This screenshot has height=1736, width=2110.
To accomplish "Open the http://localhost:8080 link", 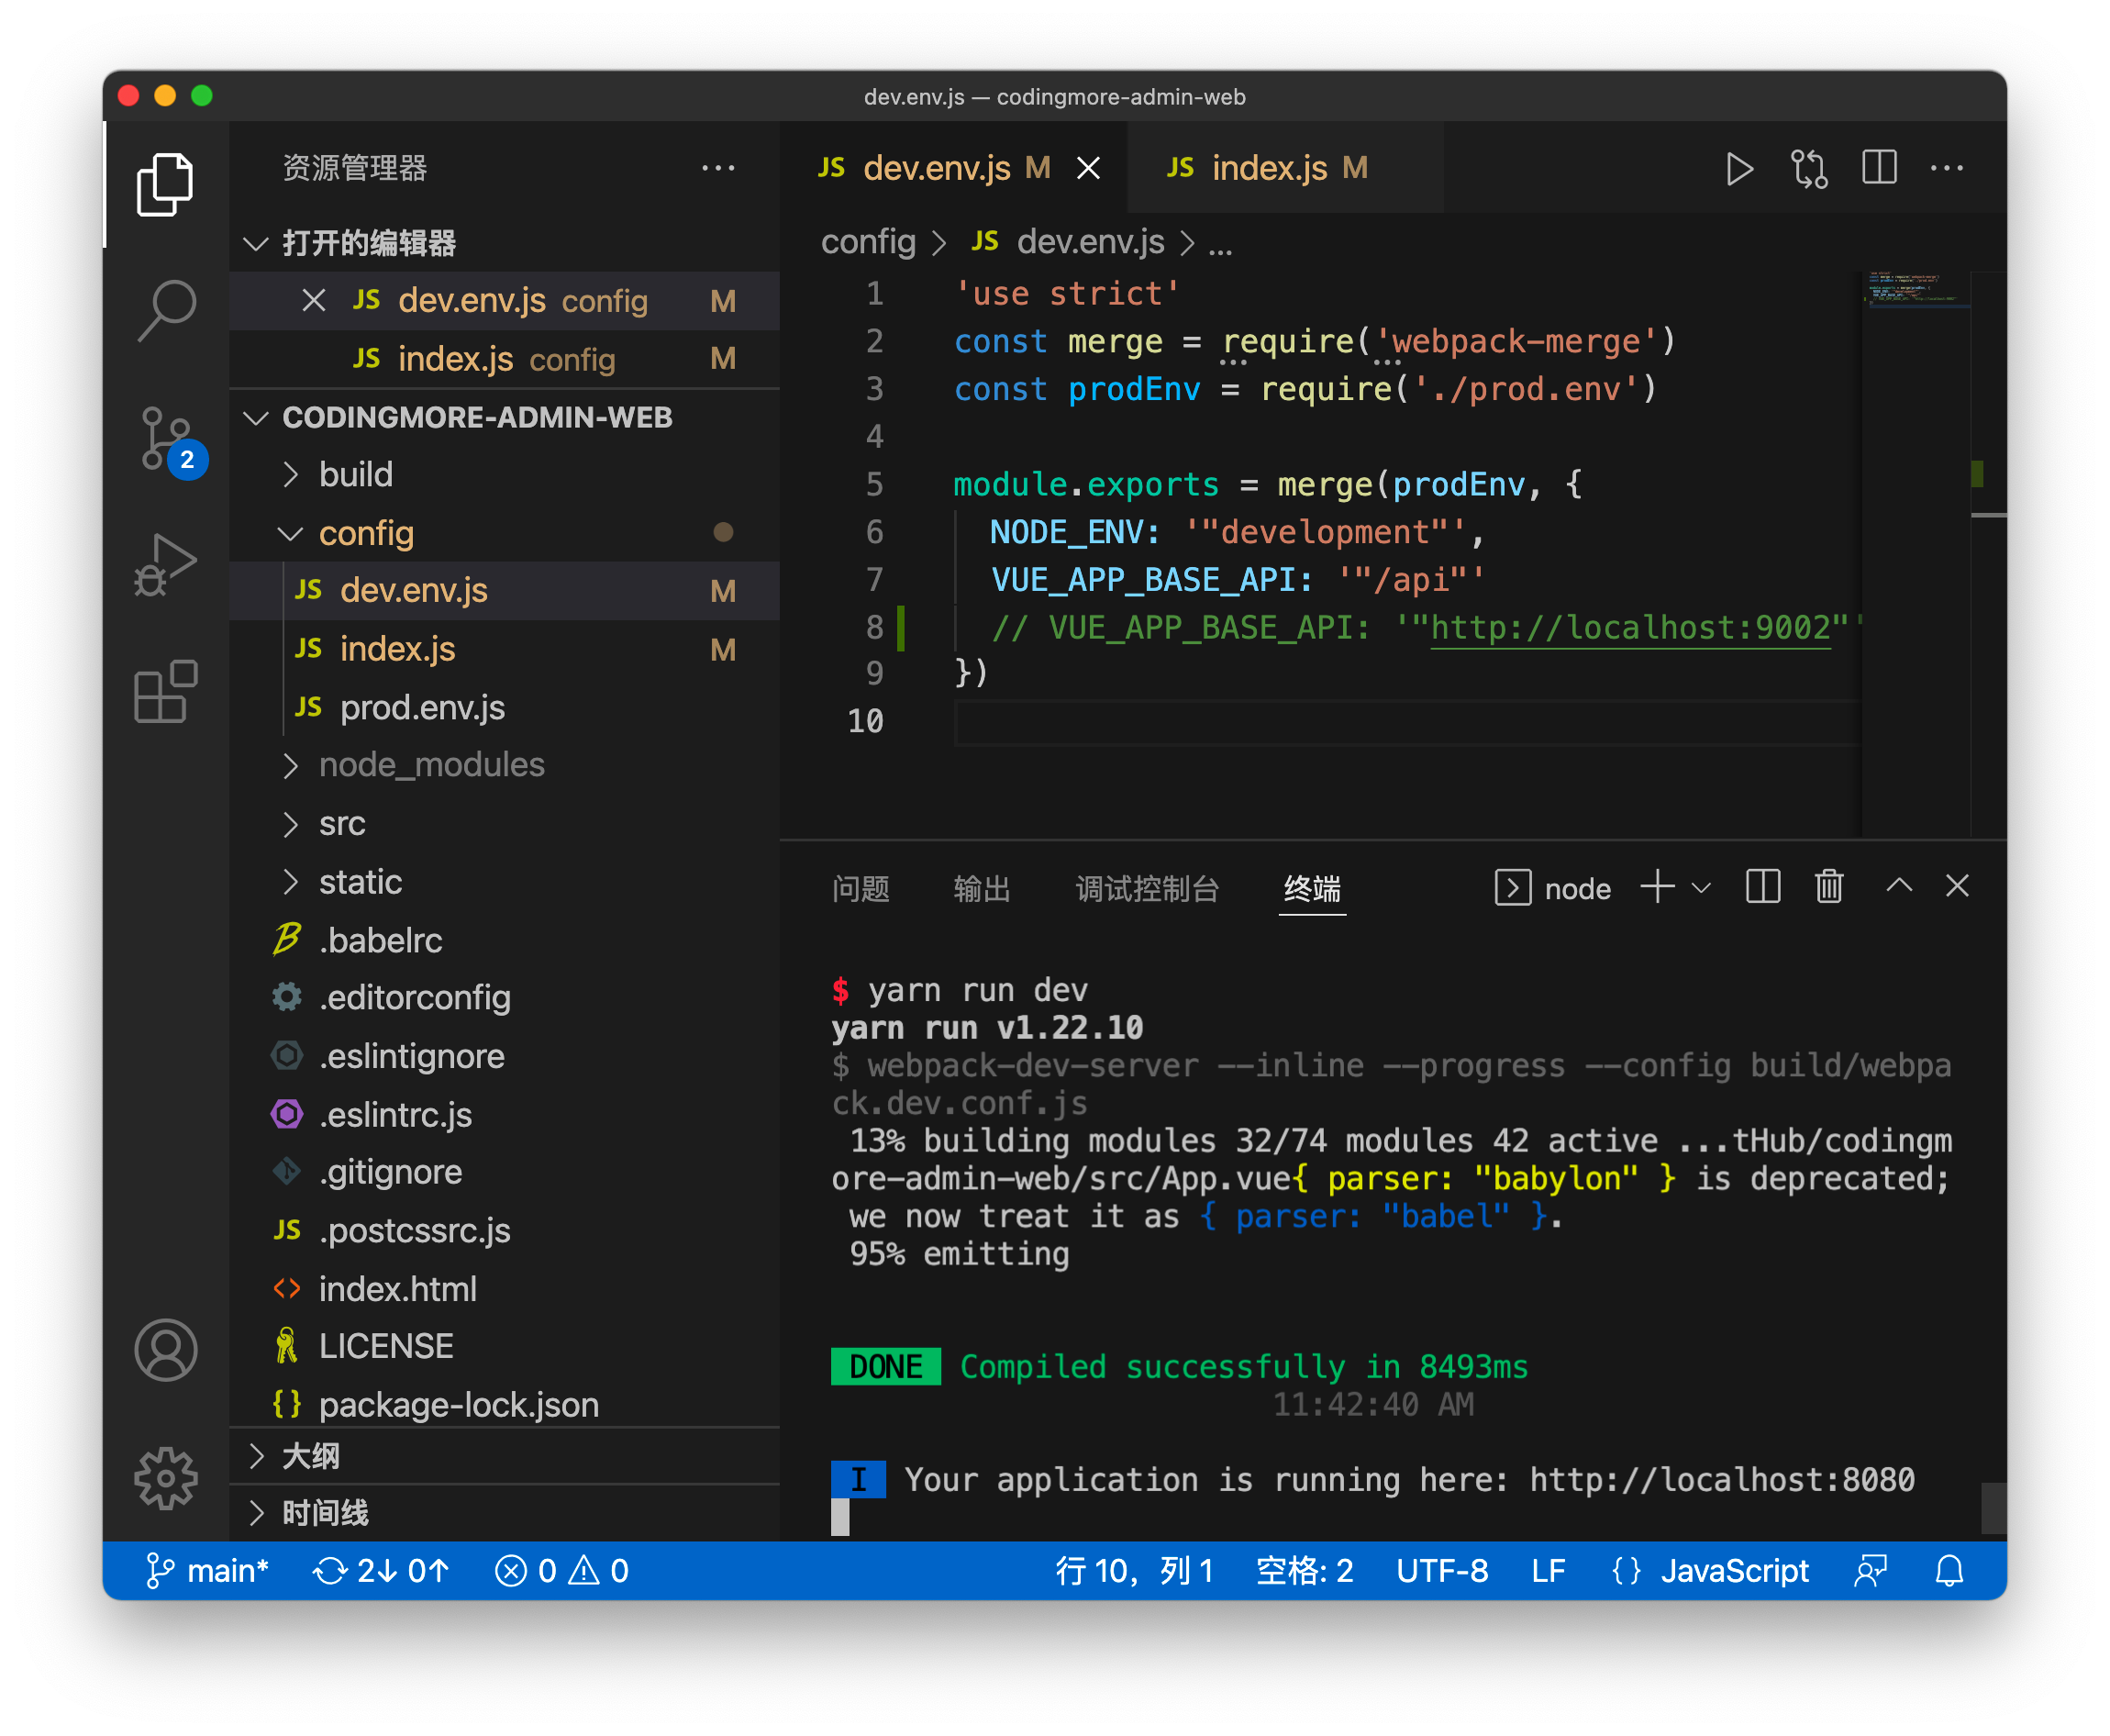I will pyautogui.click(x=1720, y=1480).
